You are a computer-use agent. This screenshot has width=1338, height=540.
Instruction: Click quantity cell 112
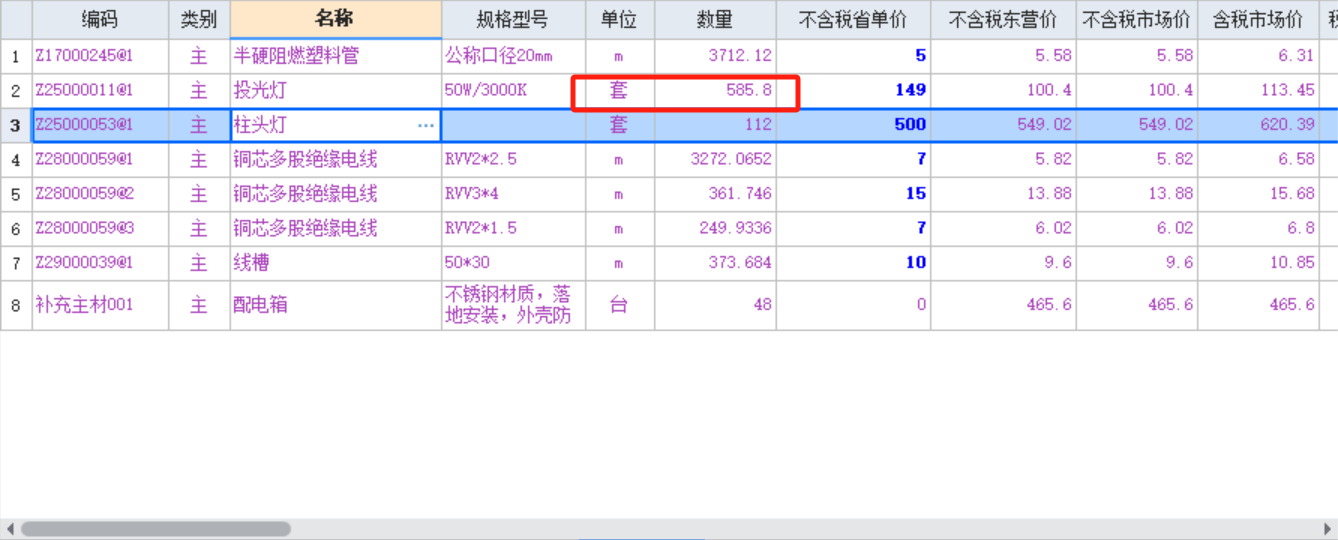715,125
